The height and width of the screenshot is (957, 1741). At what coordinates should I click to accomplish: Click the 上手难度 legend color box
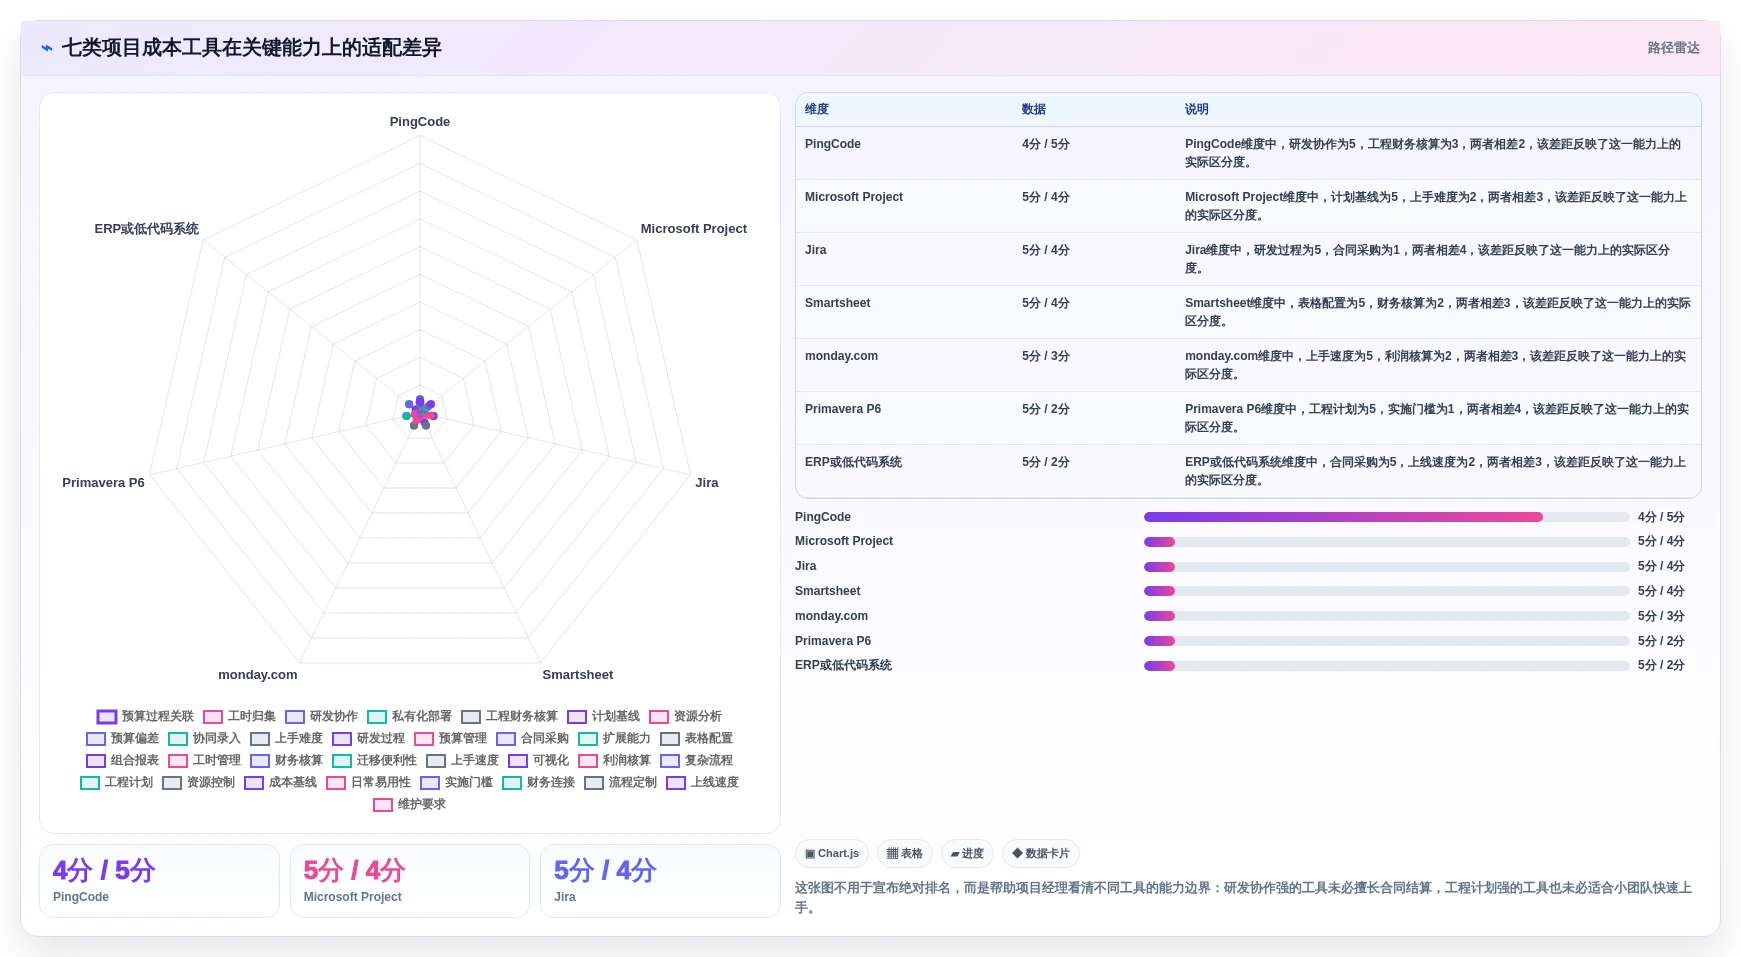pos(260,739)
